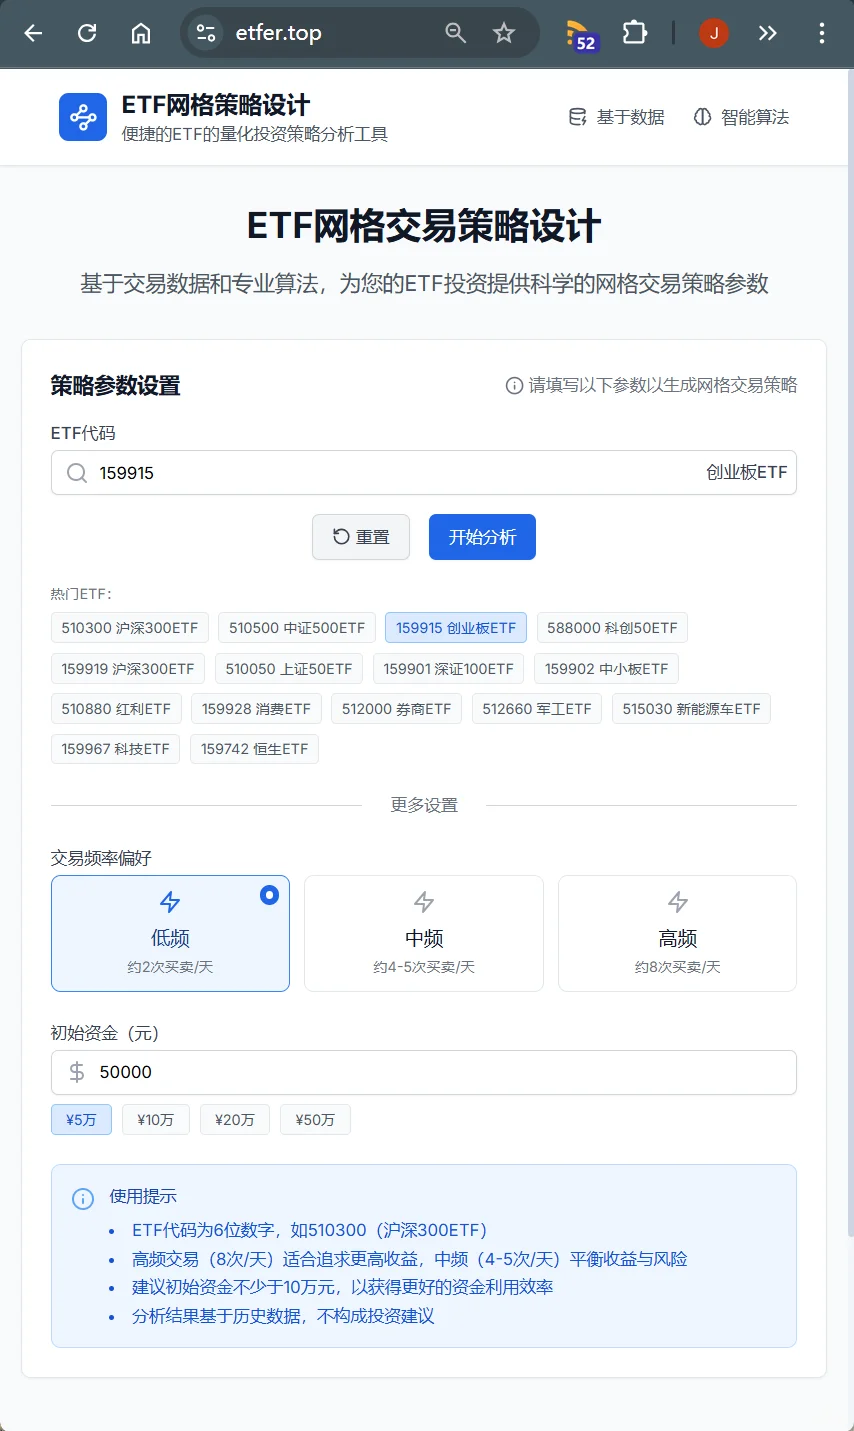Screen dimensions: 854x1431
Task: Click the info icon beside 使用提示
Action: click(83, 1198)
